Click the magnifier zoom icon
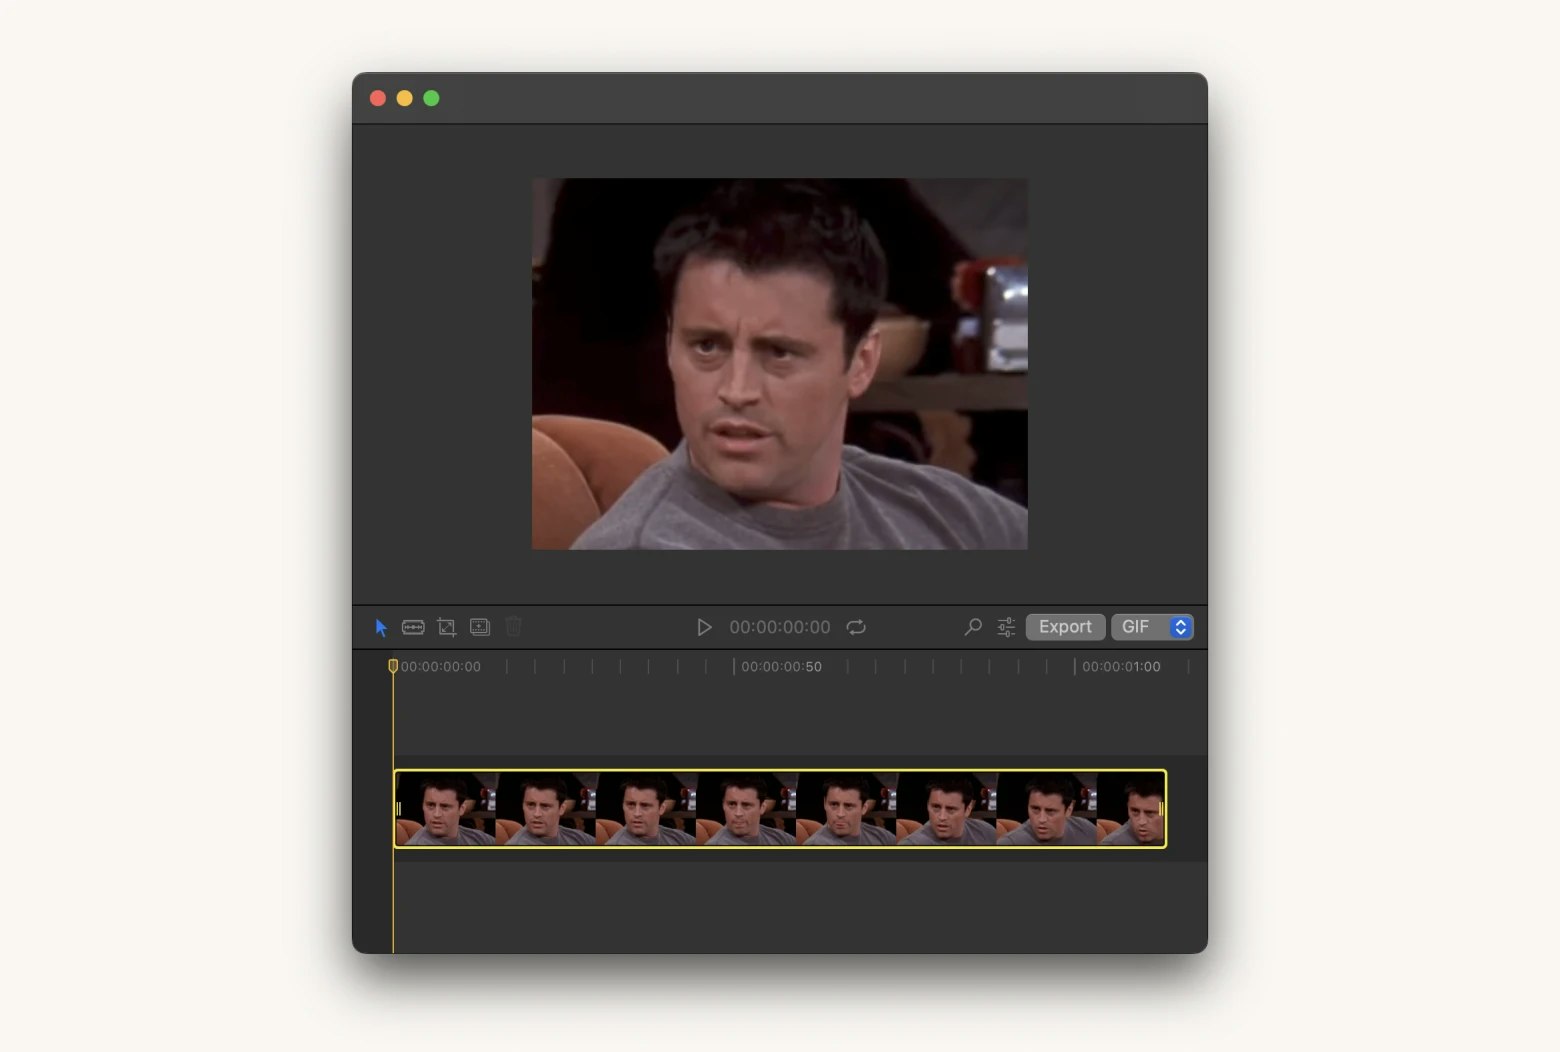 click(973, 627)
